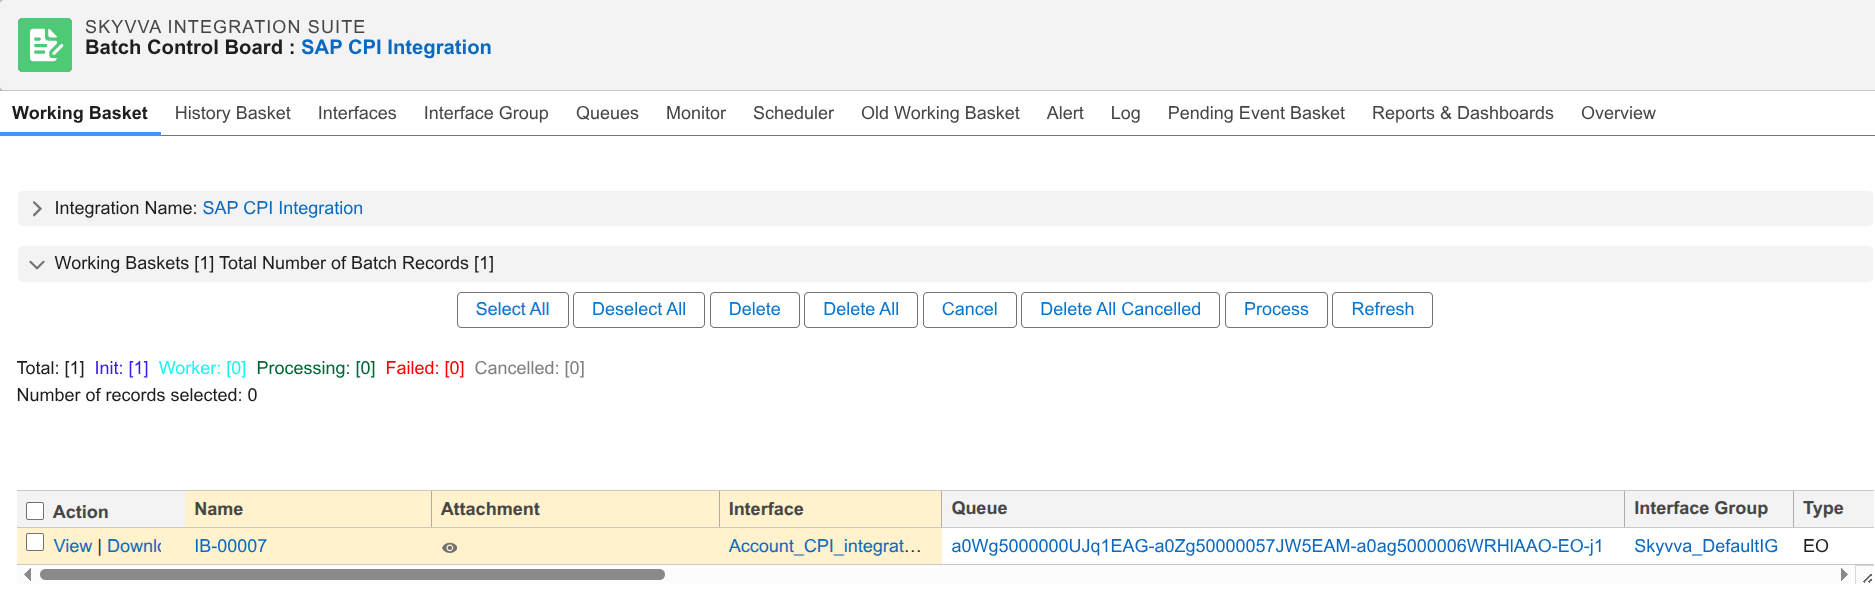Go to the Interfaces tab
The width and height of the screenshot is (1875, 592).
357,113
